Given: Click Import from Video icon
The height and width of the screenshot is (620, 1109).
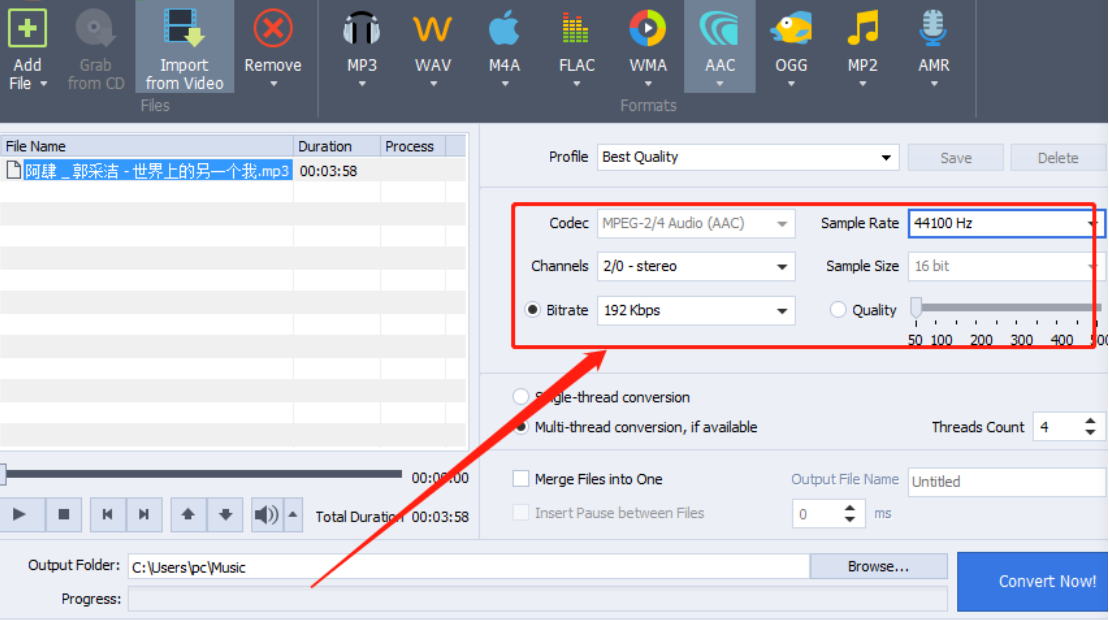Looking at the screenshot, I should [x=184, y=29].
